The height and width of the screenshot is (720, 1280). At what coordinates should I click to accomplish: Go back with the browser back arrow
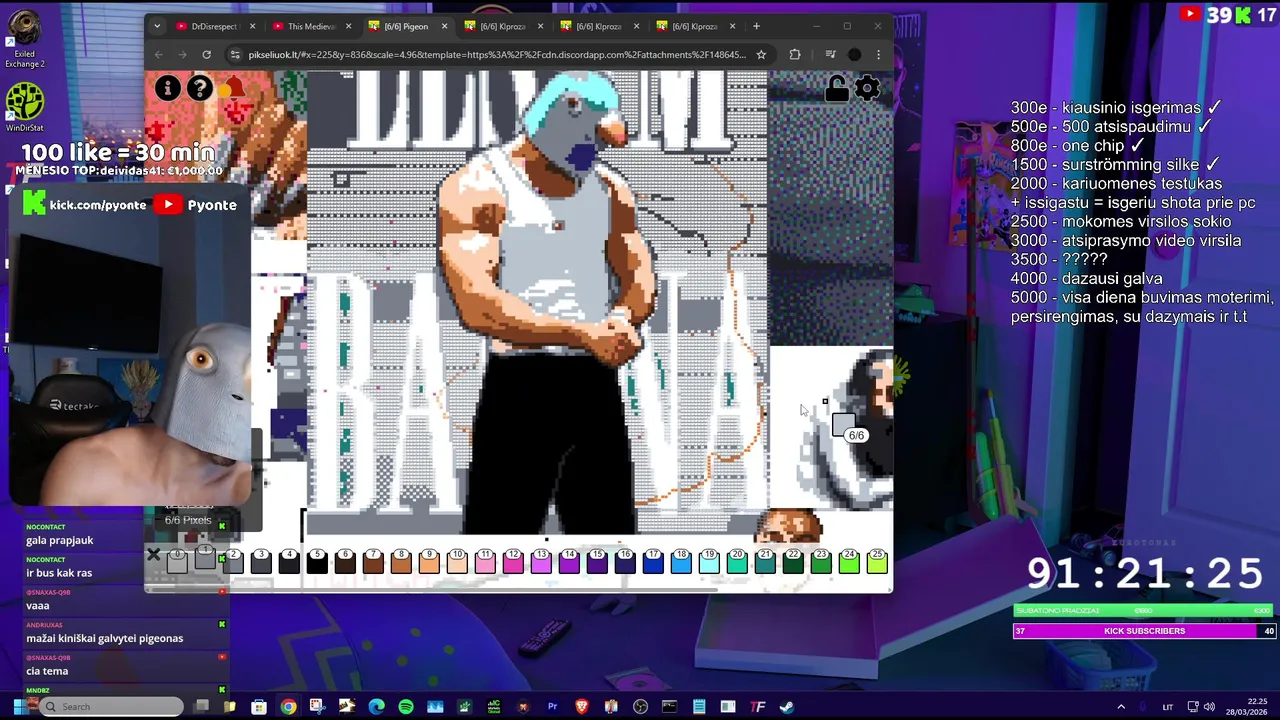click(x=158, y=54)
